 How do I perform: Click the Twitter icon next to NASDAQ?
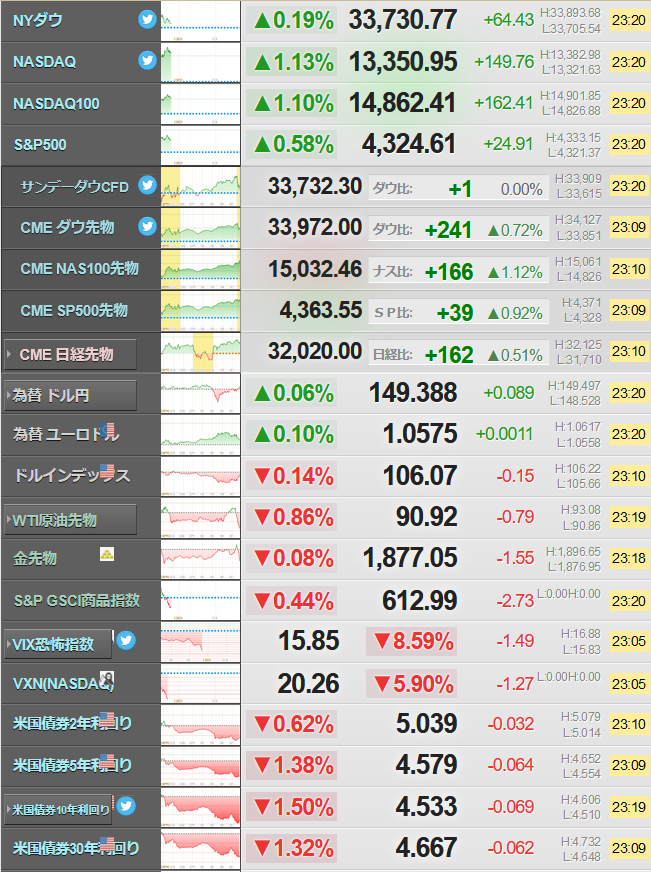tap(147, 60)
